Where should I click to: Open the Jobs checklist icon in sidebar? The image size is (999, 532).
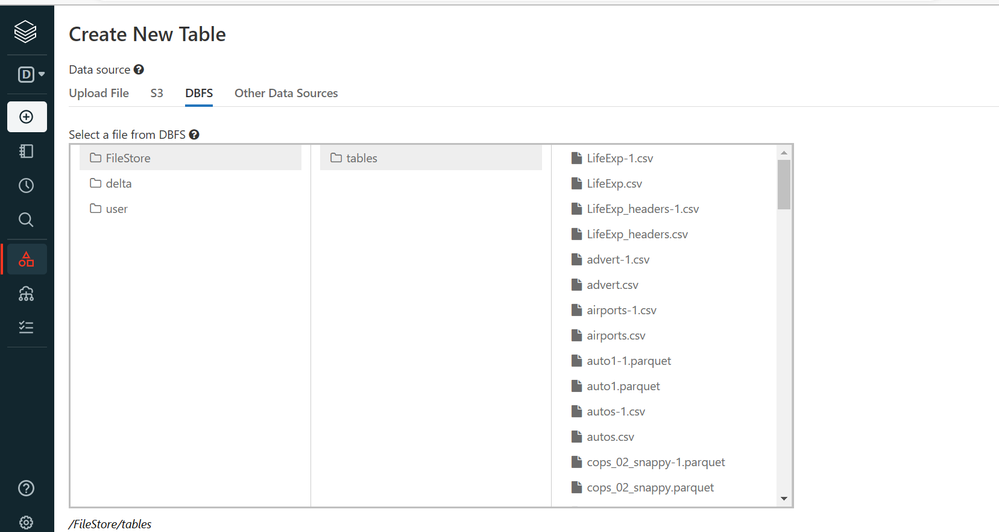click(27, 327)
